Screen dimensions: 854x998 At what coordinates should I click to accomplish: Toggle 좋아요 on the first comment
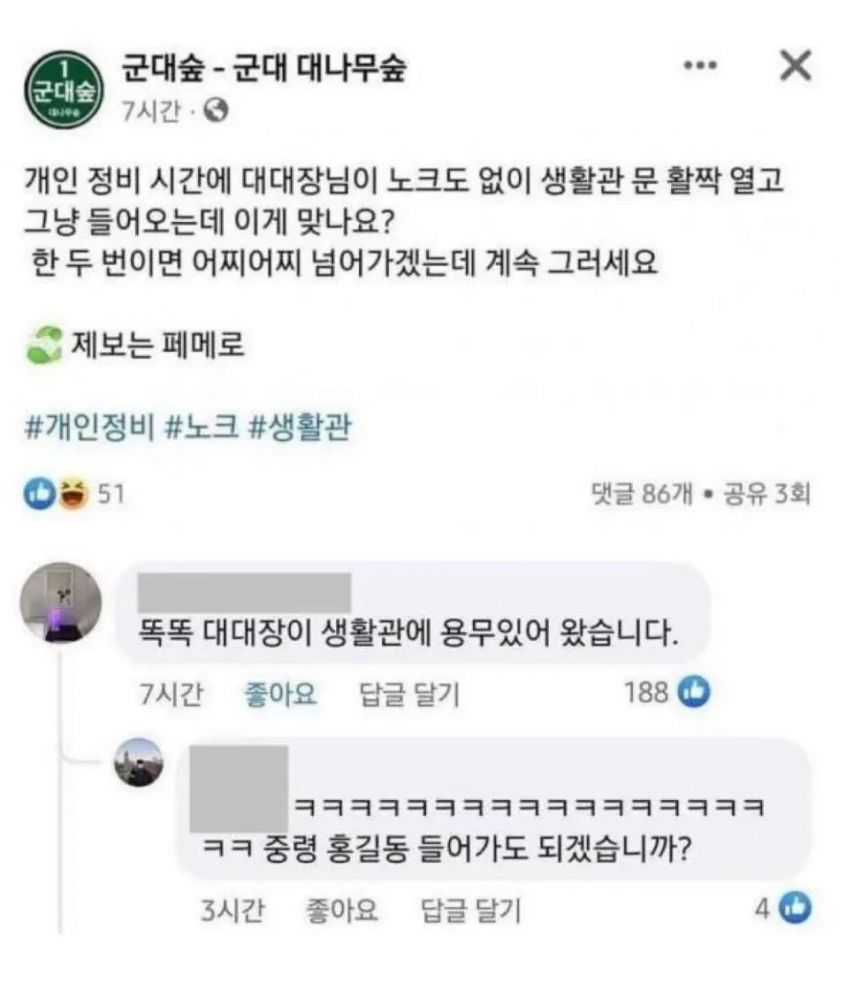pos(280,694)
